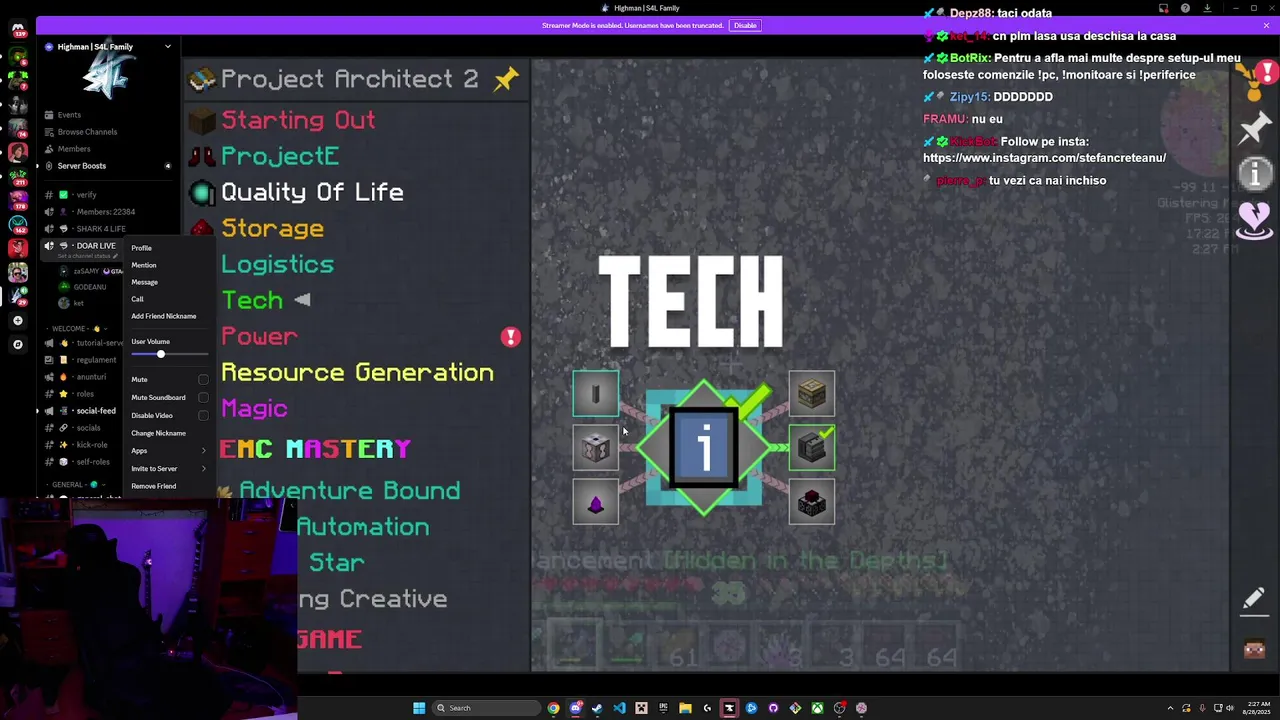
Task: Open the completed machine quest with checkmark
Action: pos(811,447)
